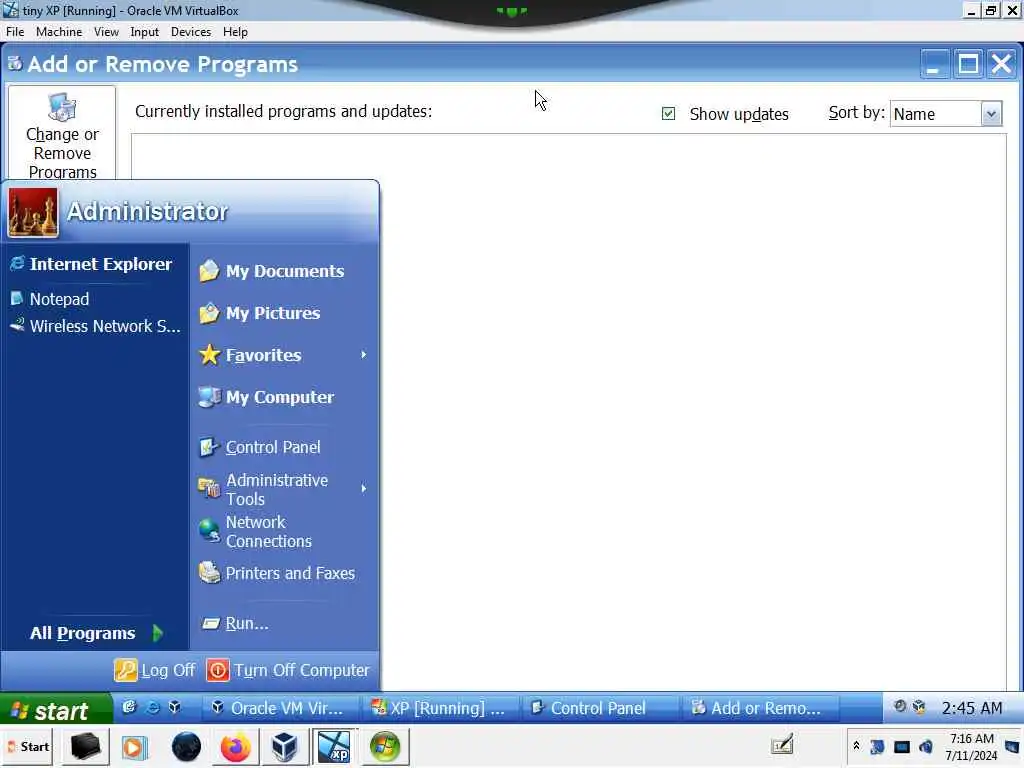The width and height of the screenshot is (1024, 768).
Task: Open Wireless Network Setup wizard entry
Action: pos(95,326)
